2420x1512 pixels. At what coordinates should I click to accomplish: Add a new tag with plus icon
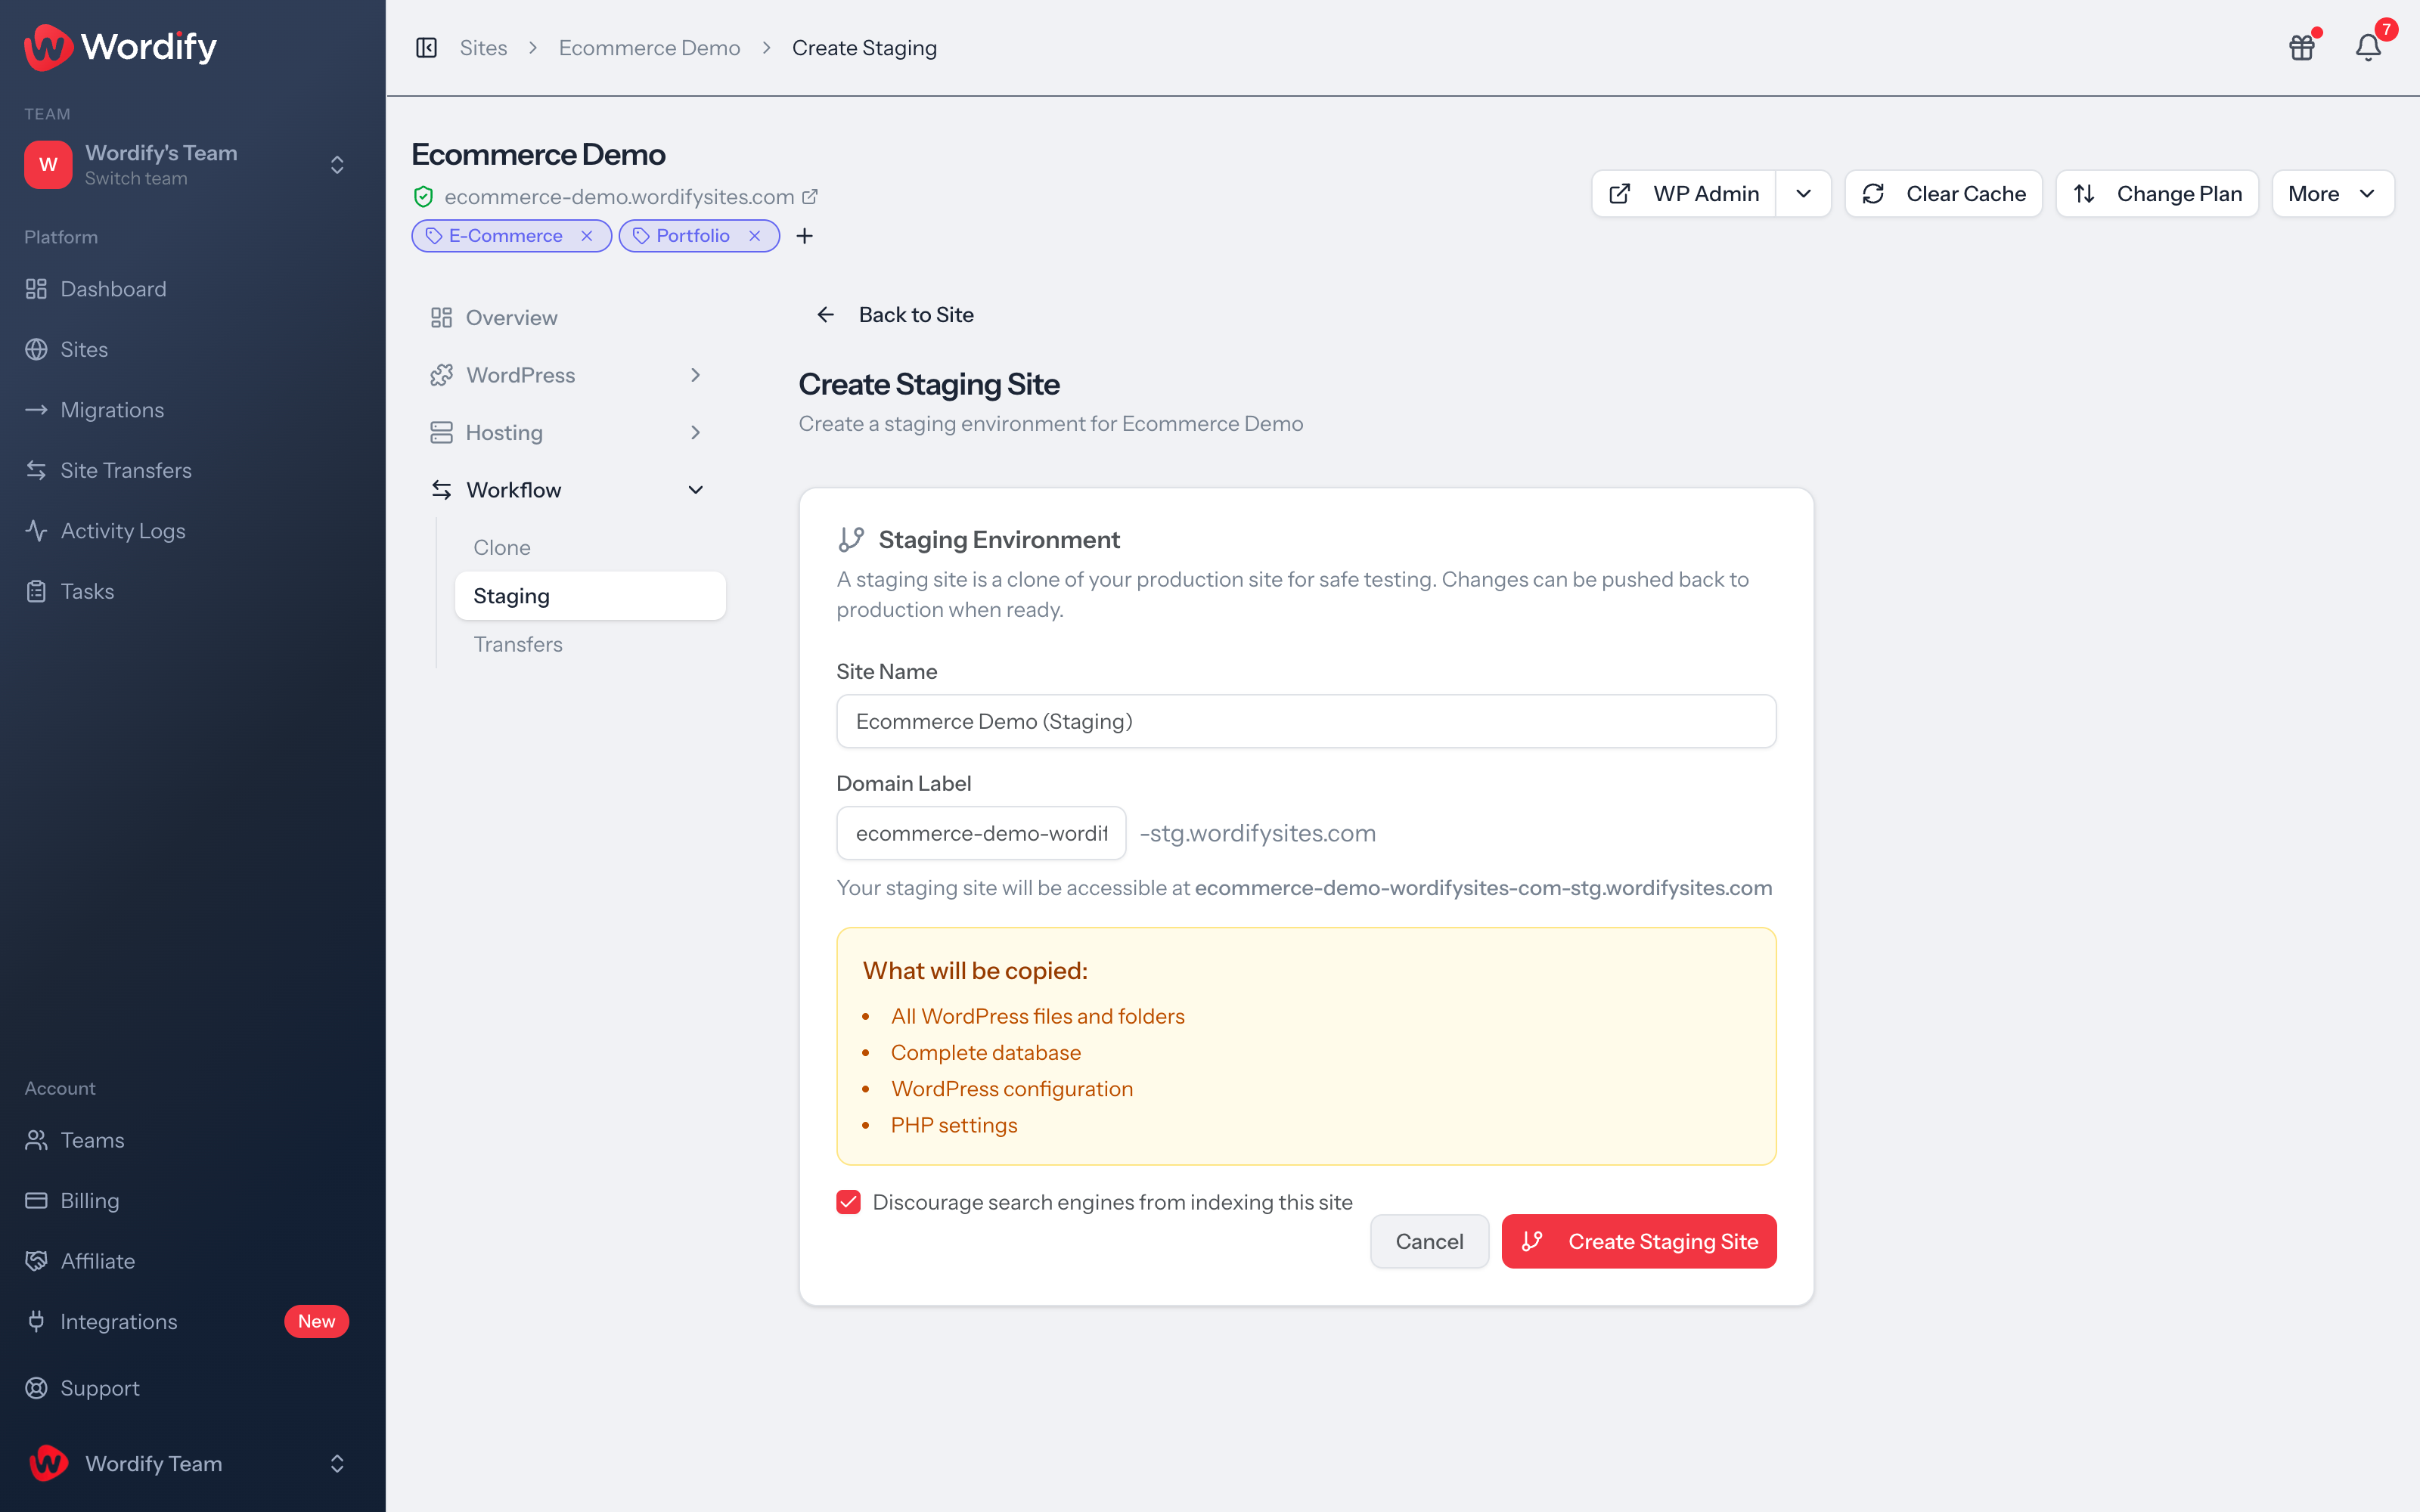point(804,236)
